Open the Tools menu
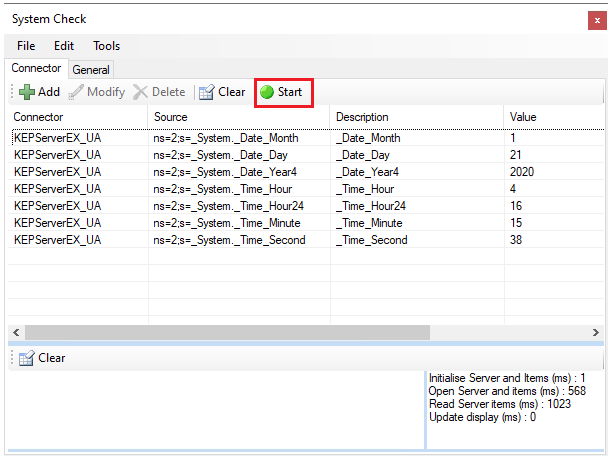This screenshot has width=613, height=459. click(106, 46)
